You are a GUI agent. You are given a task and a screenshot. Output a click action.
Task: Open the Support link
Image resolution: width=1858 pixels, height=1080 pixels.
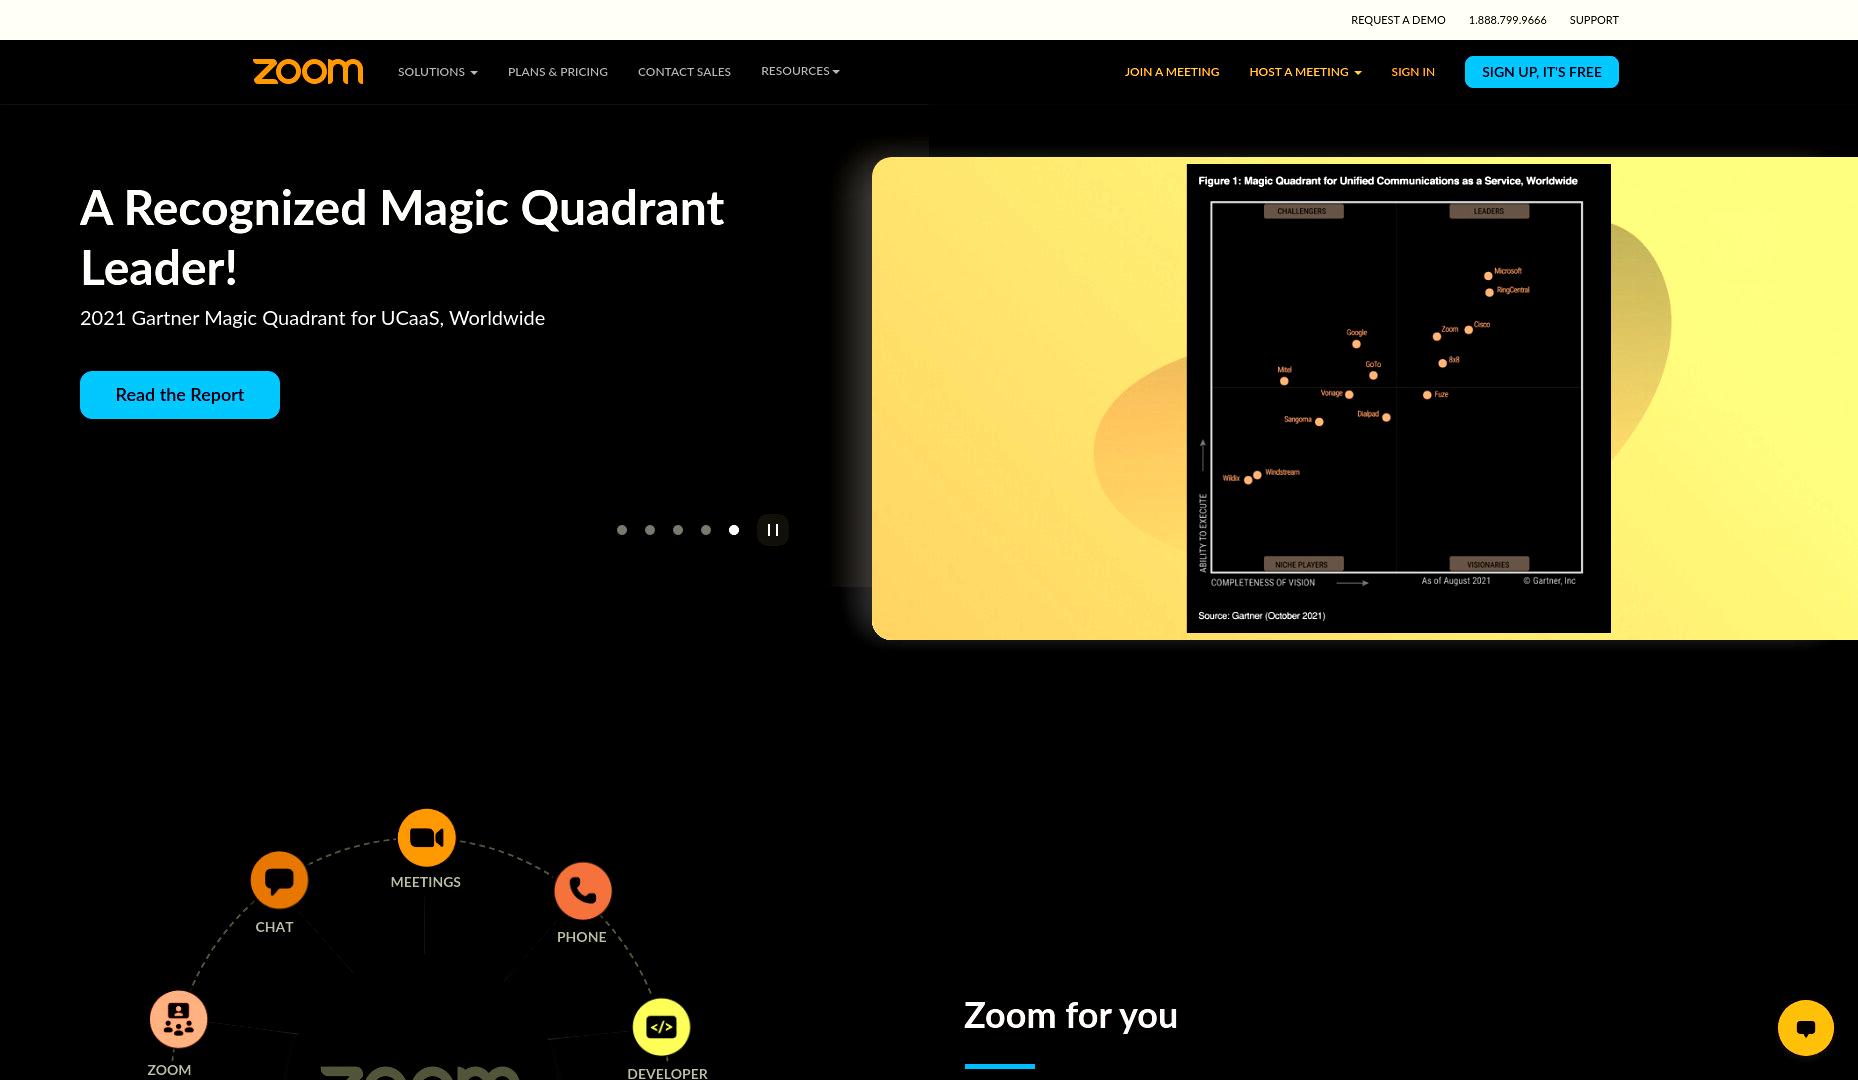click(x=1594, y=20)
